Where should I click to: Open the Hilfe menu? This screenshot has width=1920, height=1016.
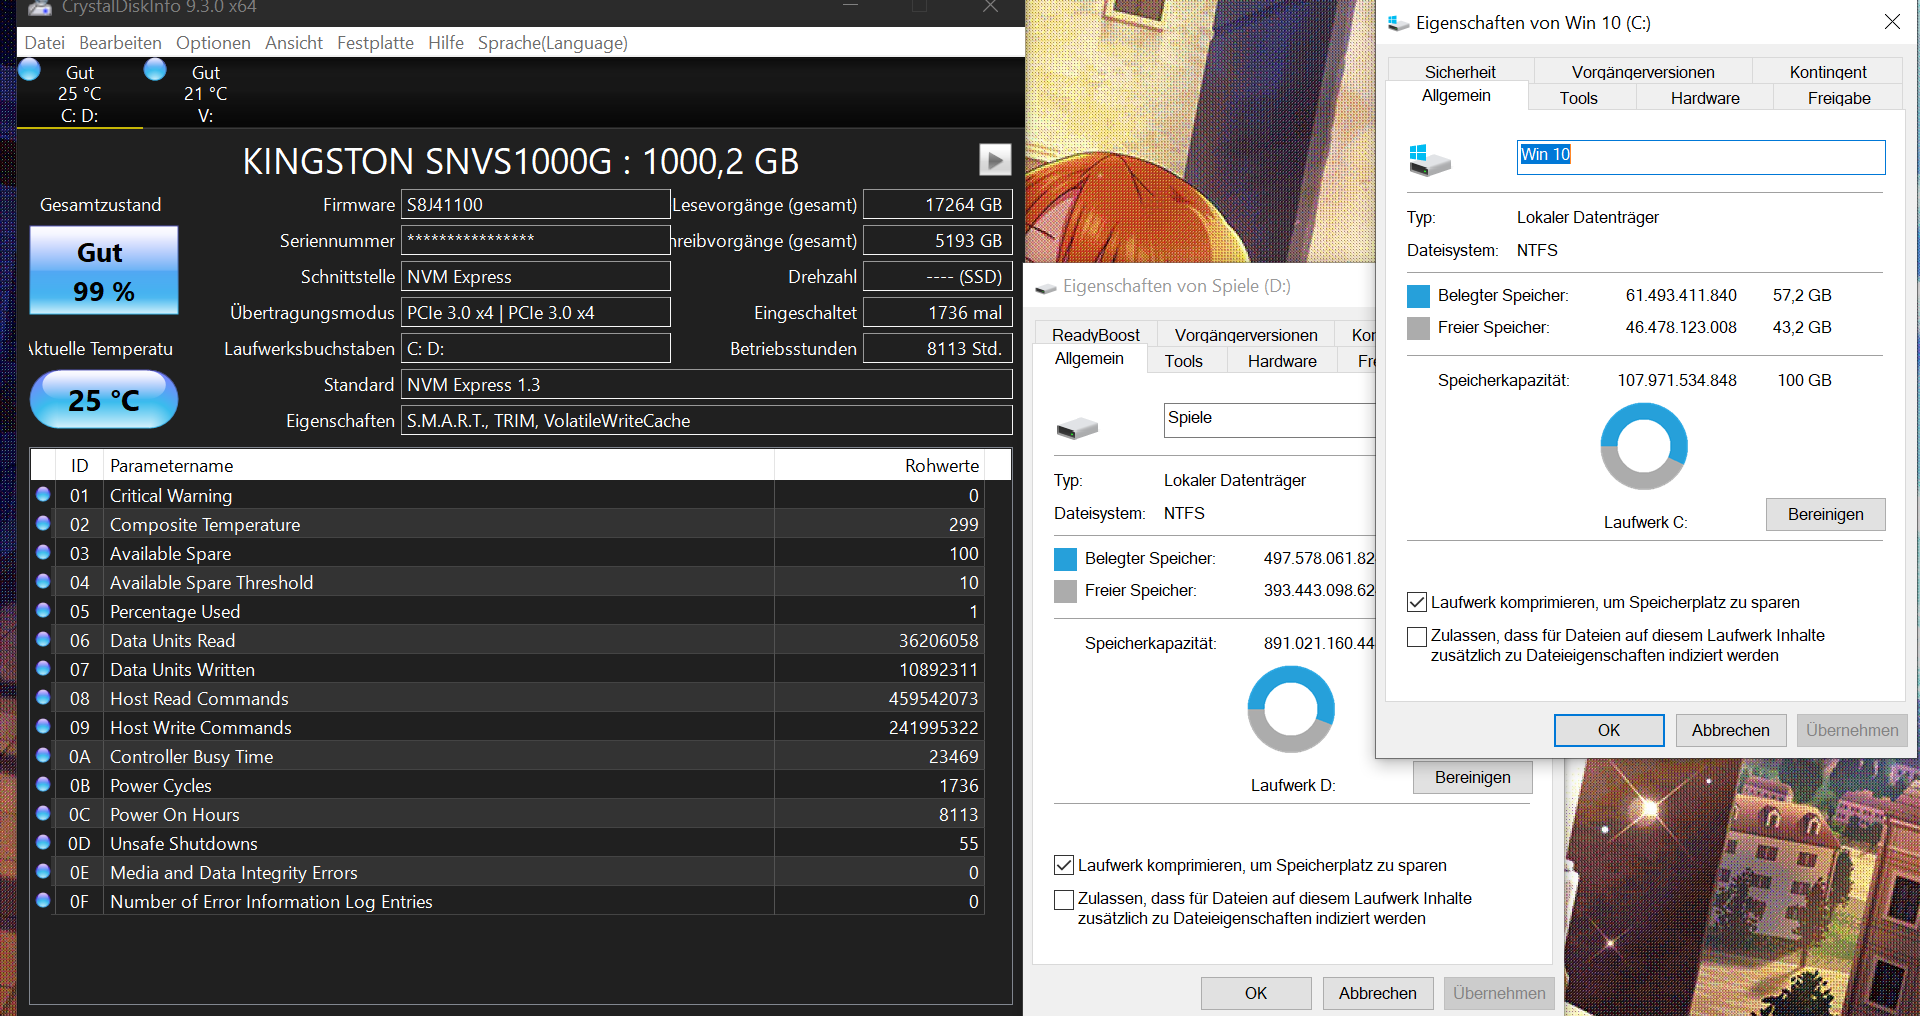(x=446, y=43)
